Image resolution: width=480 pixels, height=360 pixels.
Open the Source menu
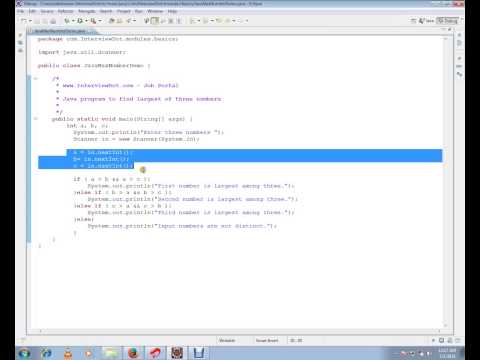click(x=47, y=11)
